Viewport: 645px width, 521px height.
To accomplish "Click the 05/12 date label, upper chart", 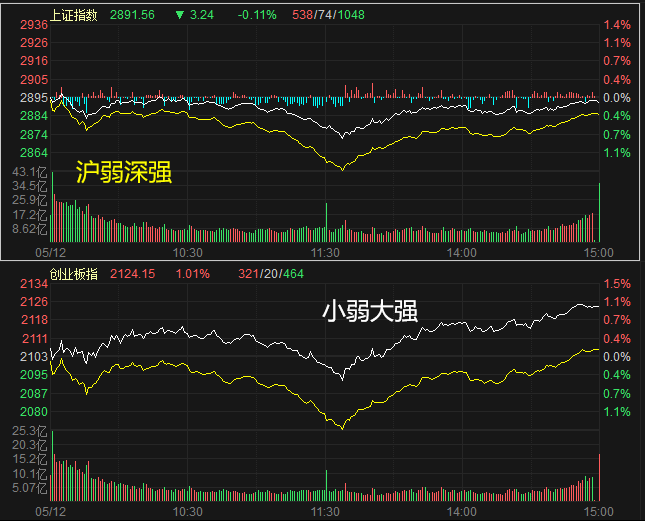I will click(51, 252).
